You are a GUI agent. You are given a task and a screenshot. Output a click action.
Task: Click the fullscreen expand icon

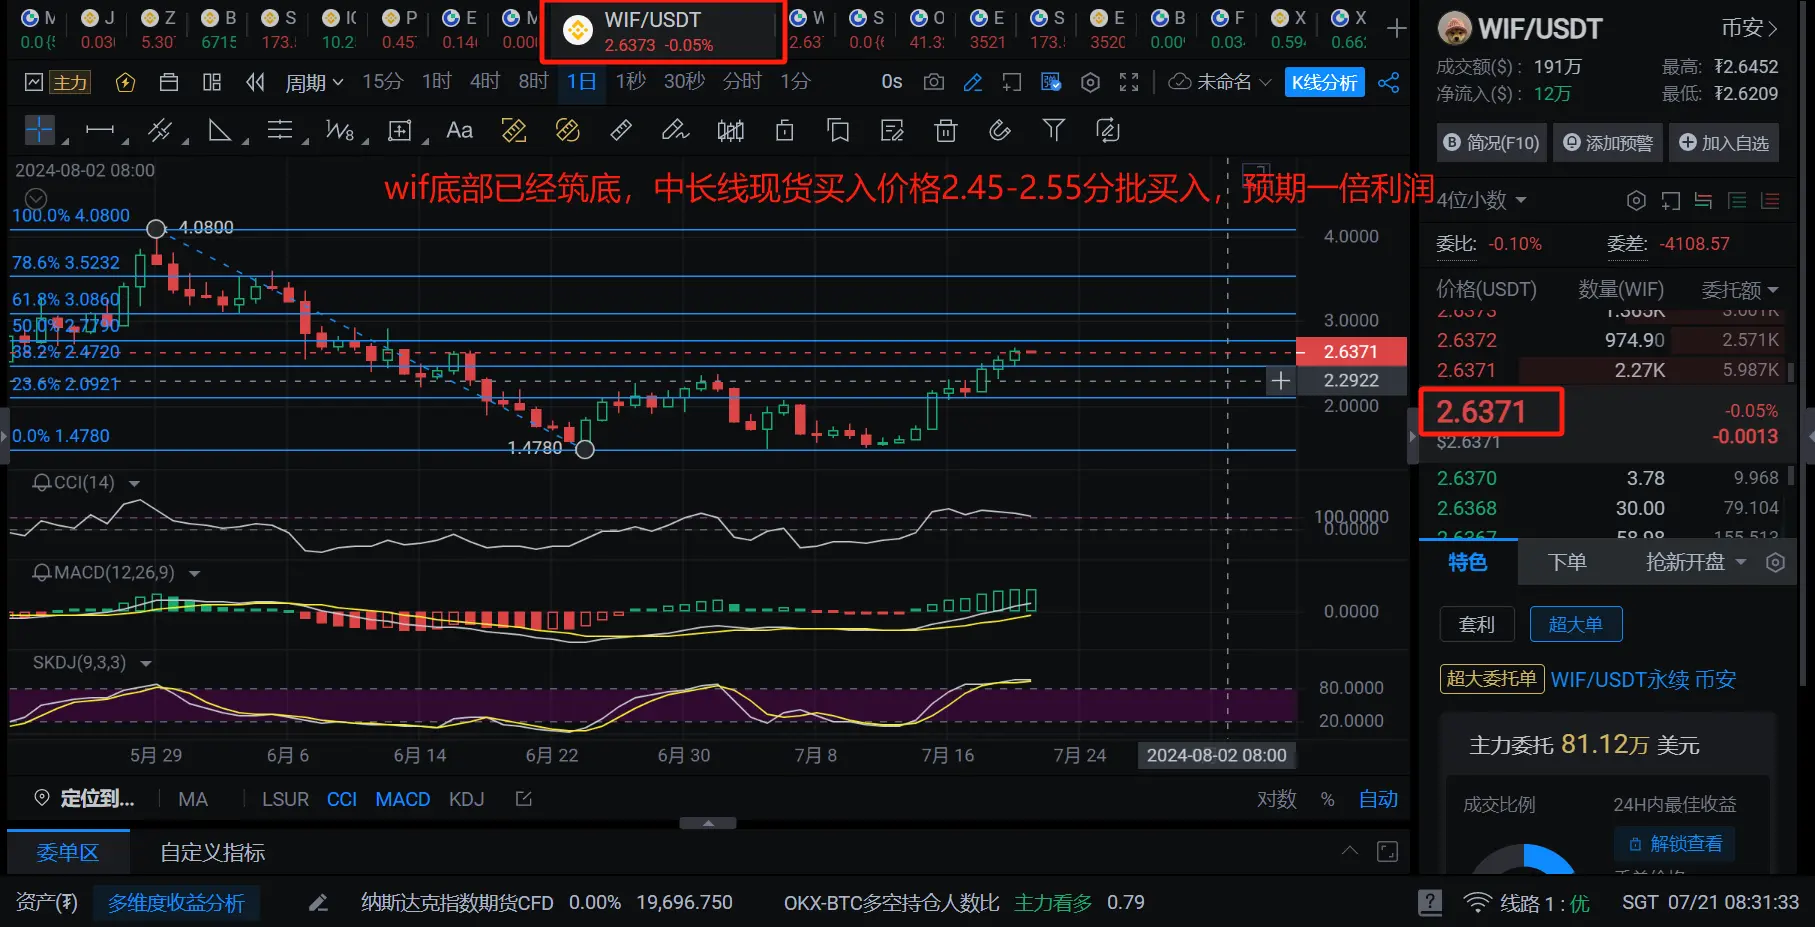1129,82
